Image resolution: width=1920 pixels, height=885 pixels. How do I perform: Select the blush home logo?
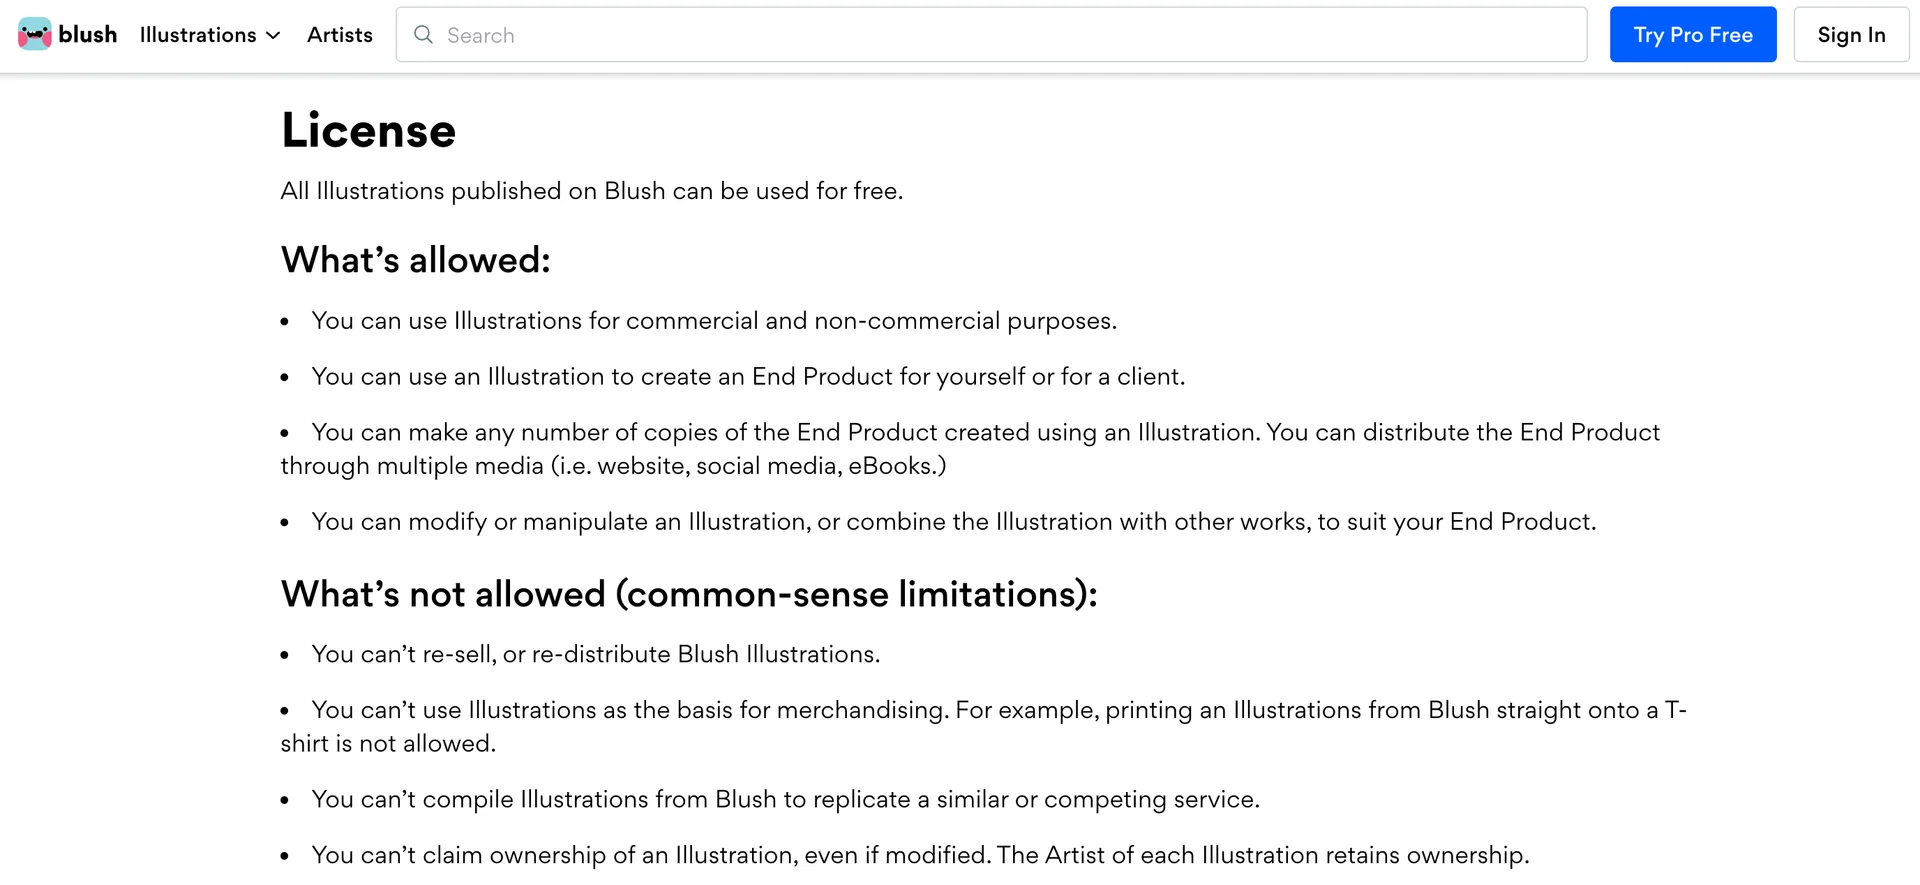pos(66,33)
